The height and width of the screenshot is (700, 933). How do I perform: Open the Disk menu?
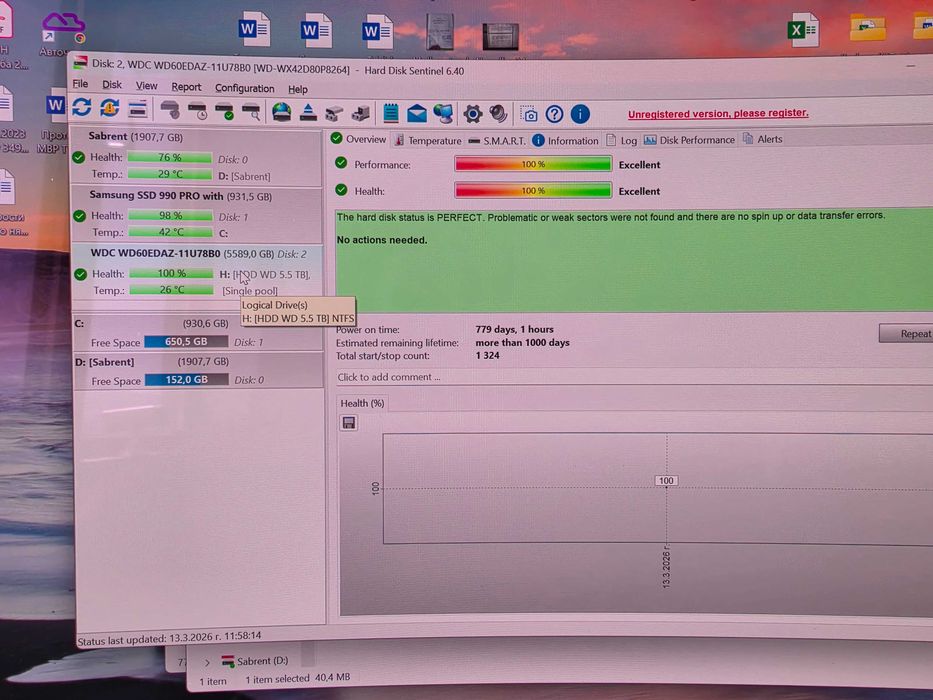[x=111, y=85]
